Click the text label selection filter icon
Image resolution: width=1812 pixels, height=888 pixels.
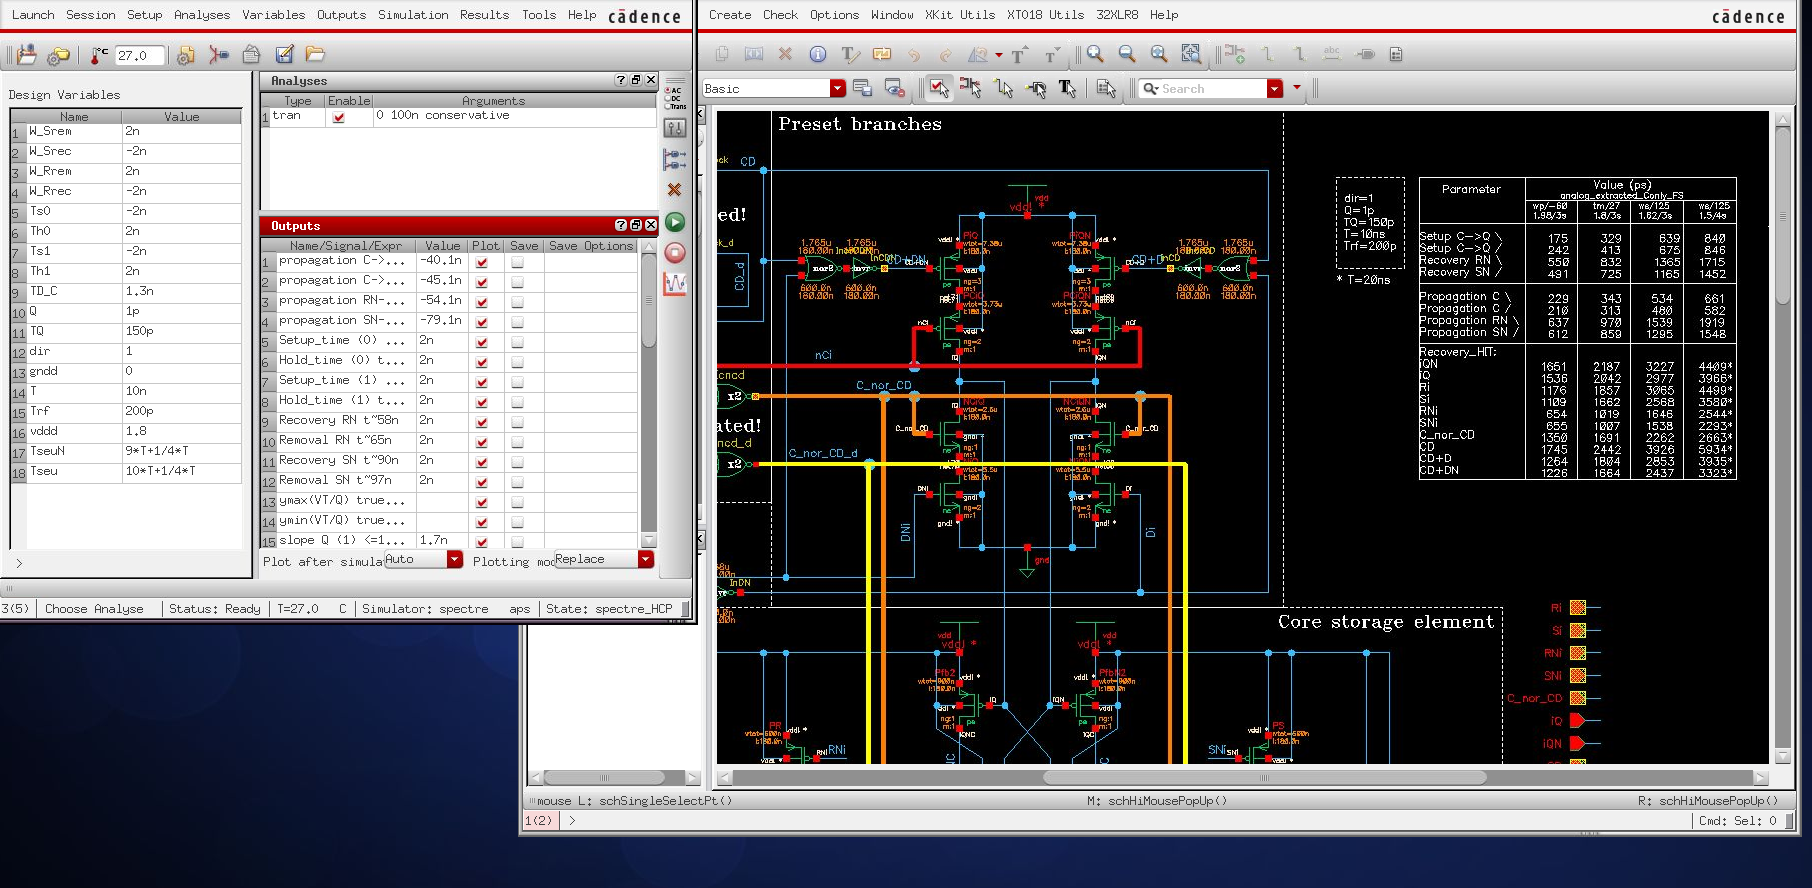pos(1068,89)
